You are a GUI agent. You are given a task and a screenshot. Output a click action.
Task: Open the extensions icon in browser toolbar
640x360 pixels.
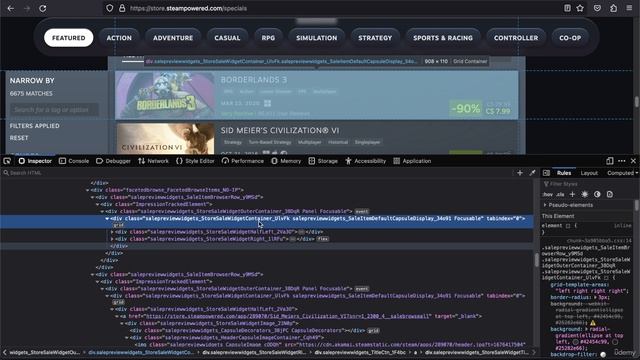pos(613,8)
